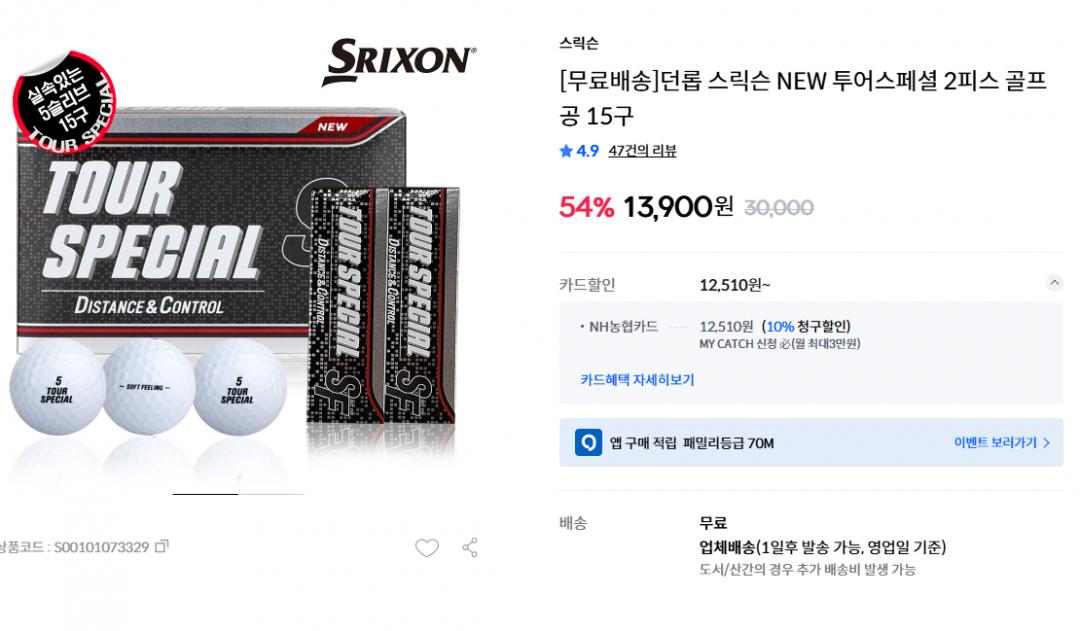
Task: Select the second image slide indicator
Action: (x=271, y=494)
